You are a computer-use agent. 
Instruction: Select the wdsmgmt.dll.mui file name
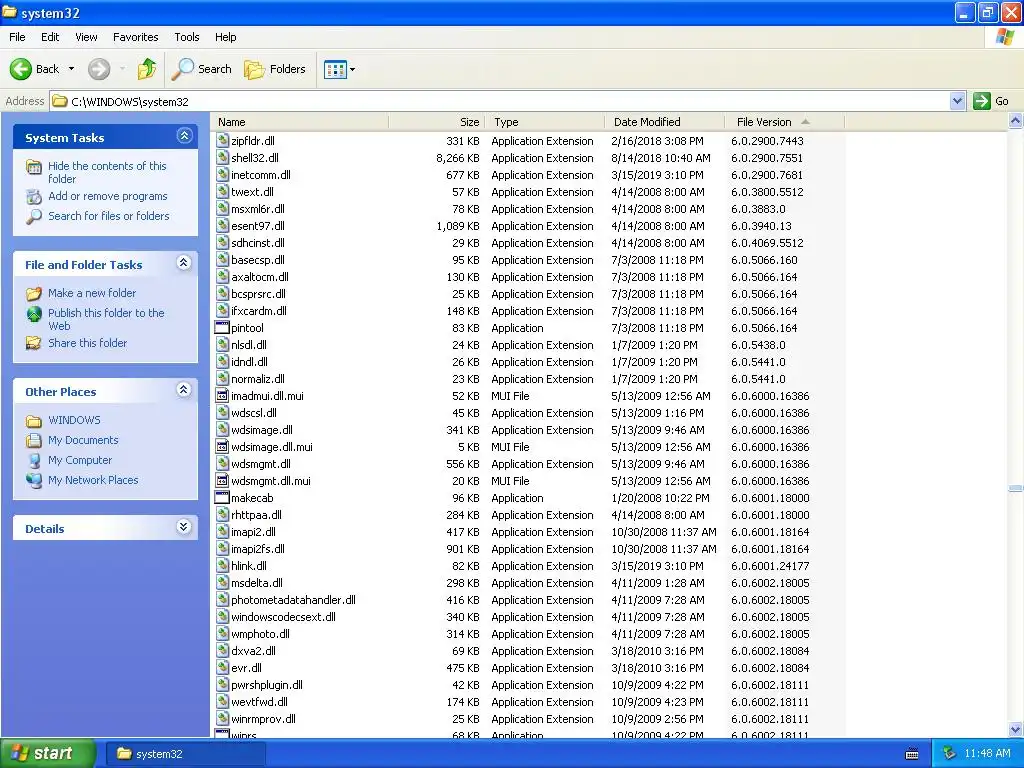pyautogui.click(x=271, y=481)
